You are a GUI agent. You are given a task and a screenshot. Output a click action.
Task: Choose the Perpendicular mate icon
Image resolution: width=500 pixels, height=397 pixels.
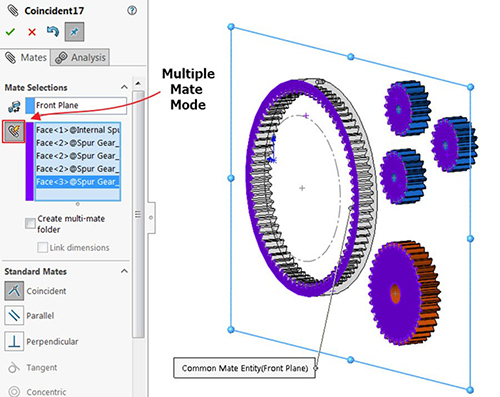14,341
